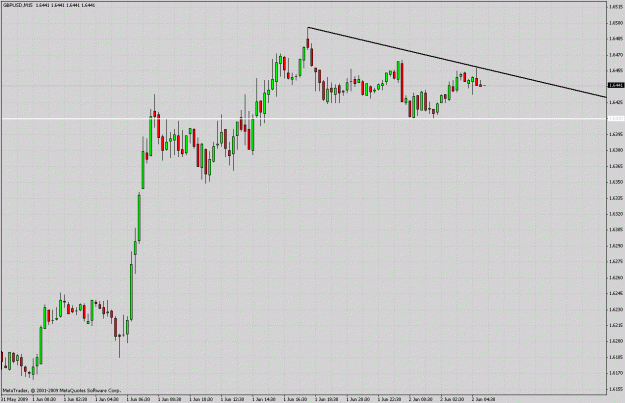Click the 2 Jun 04:30 time label
625x403 pixels.
tap(483, 399)
